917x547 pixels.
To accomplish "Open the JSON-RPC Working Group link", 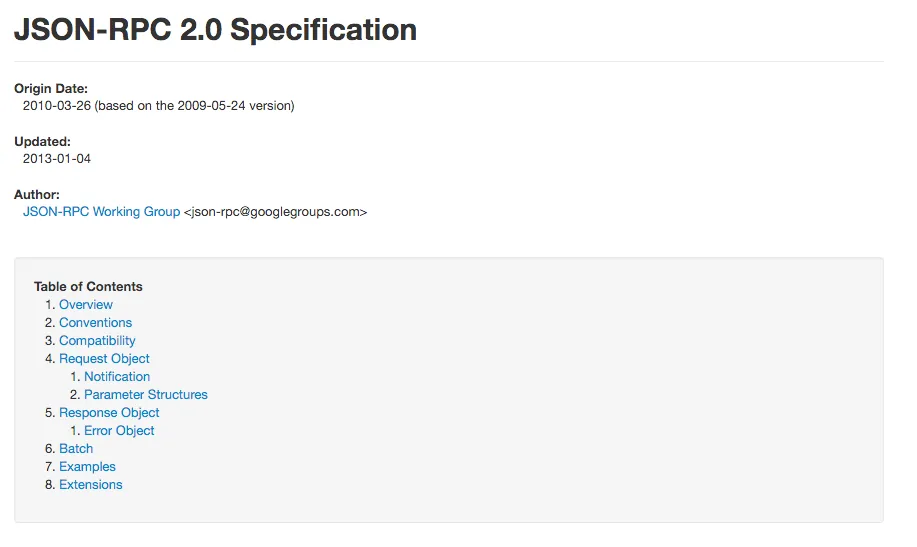I will [101, 212].
